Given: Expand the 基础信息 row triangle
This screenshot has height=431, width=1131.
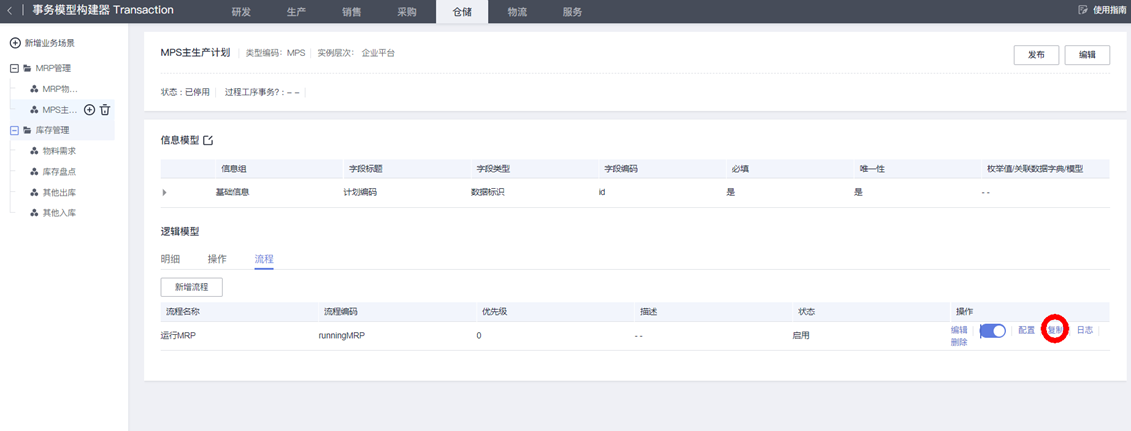Looking at the screenshot, I should [x=164, y=192].
